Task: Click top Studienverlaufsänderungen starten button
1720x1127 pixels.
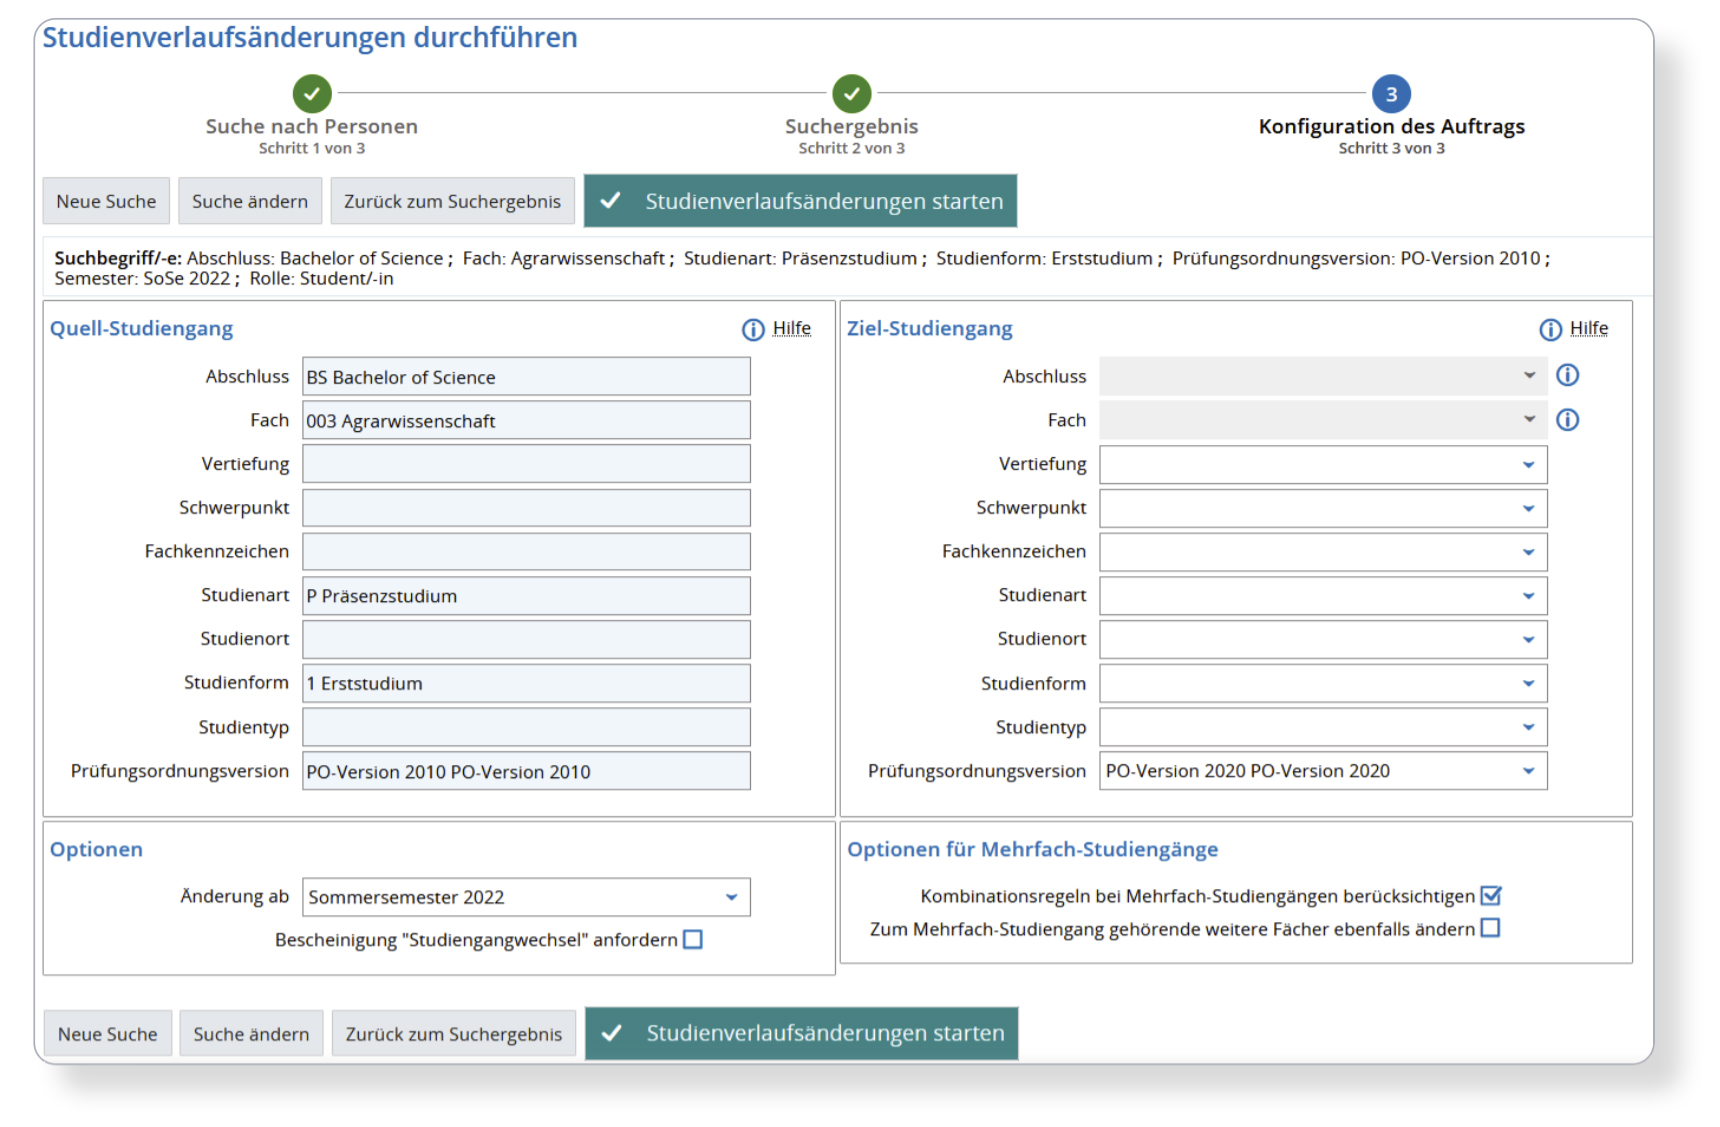Action: [x=801, y=201]
